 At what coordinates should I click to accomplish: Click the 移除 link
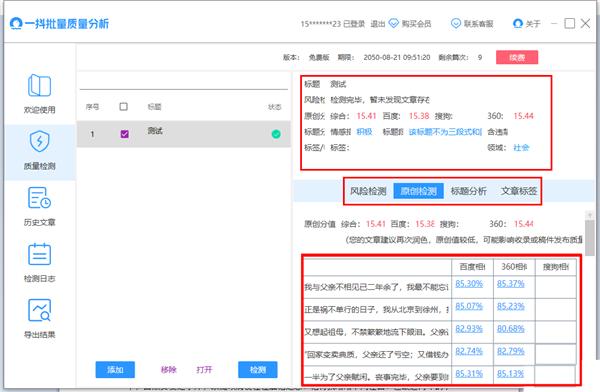click(168, 369)
